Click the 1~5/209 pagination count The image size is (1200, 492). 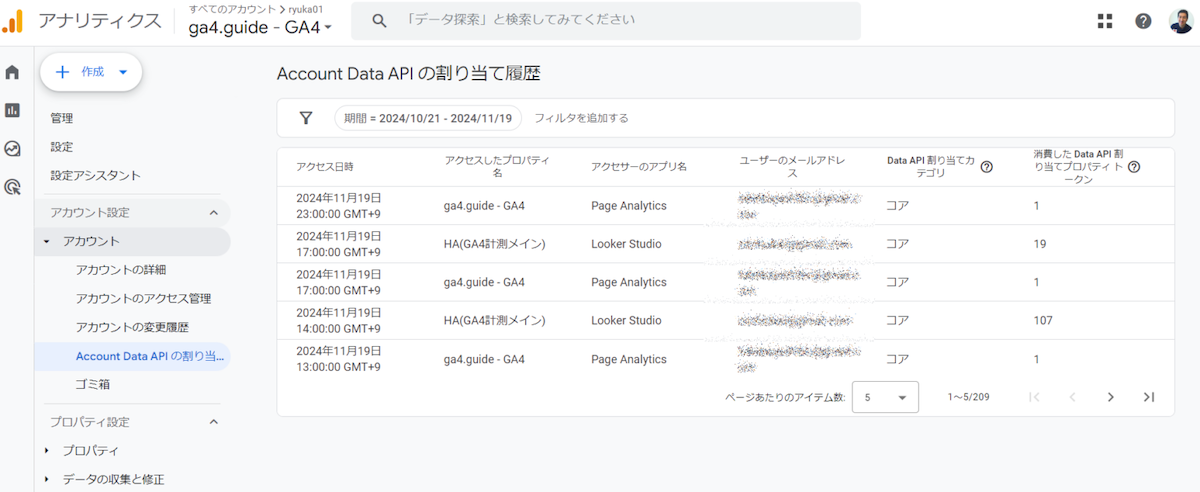[x=968, y=397]
